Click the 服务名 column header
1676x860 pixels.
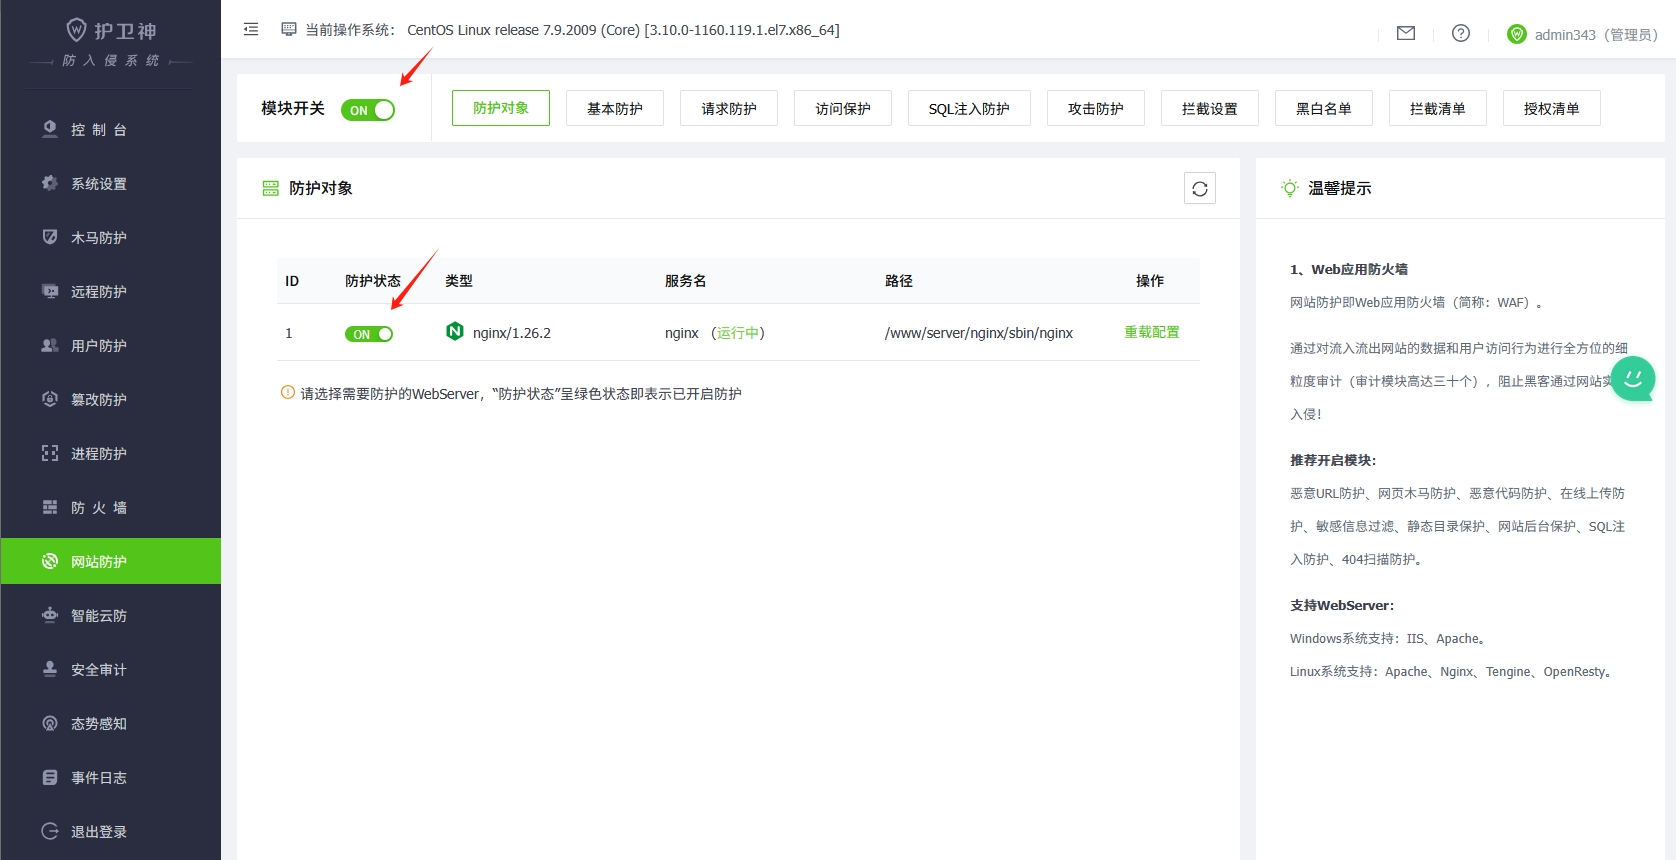pos(686,281)
